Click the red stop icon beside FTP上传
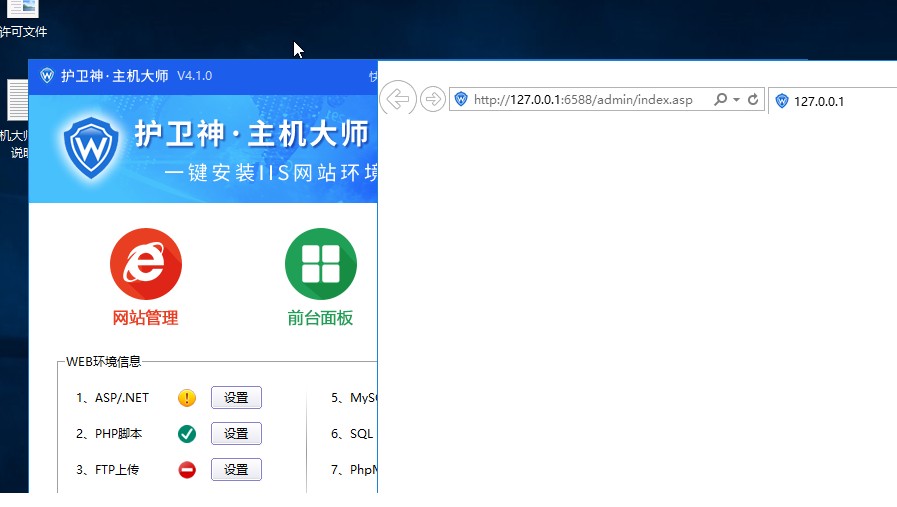Image resolution: width=897 pixels, height=507 pixels. pos(187,470)
